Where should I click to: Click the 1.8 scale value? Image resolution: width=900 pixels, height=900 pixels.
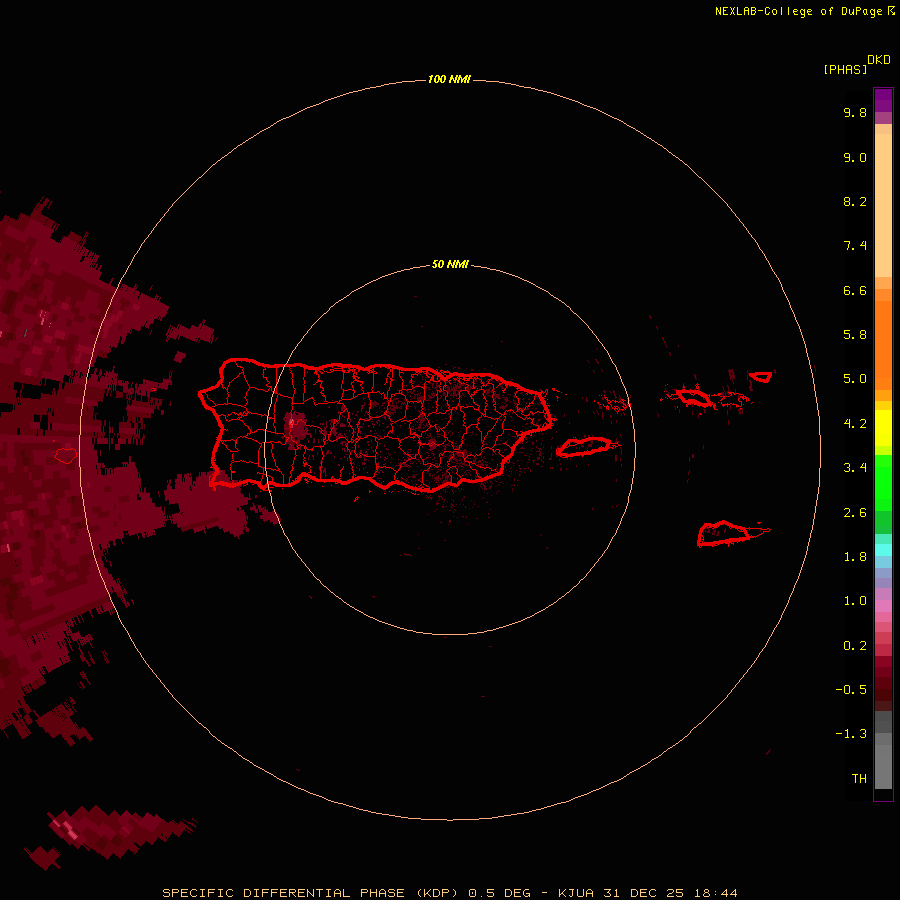coord(855,557)
